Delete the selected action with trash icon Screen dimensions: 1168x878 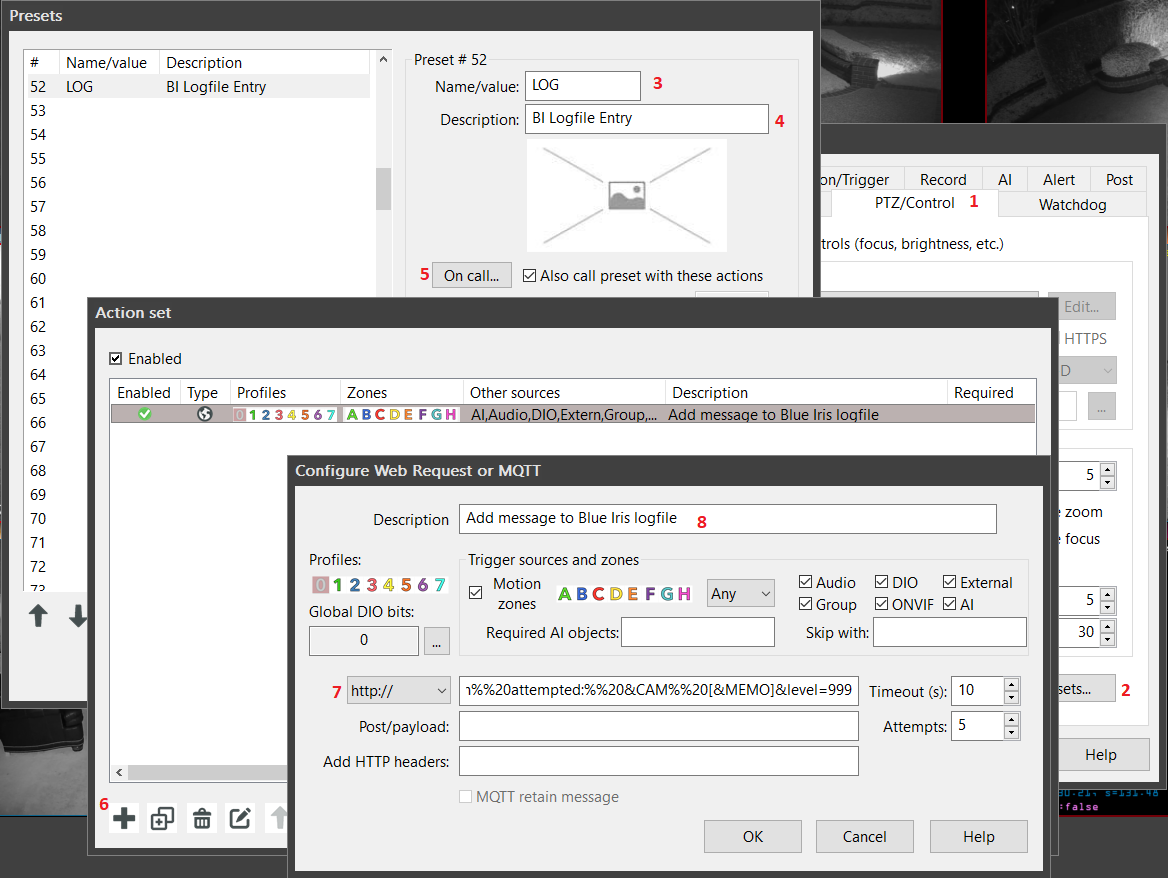pos(202,819)
